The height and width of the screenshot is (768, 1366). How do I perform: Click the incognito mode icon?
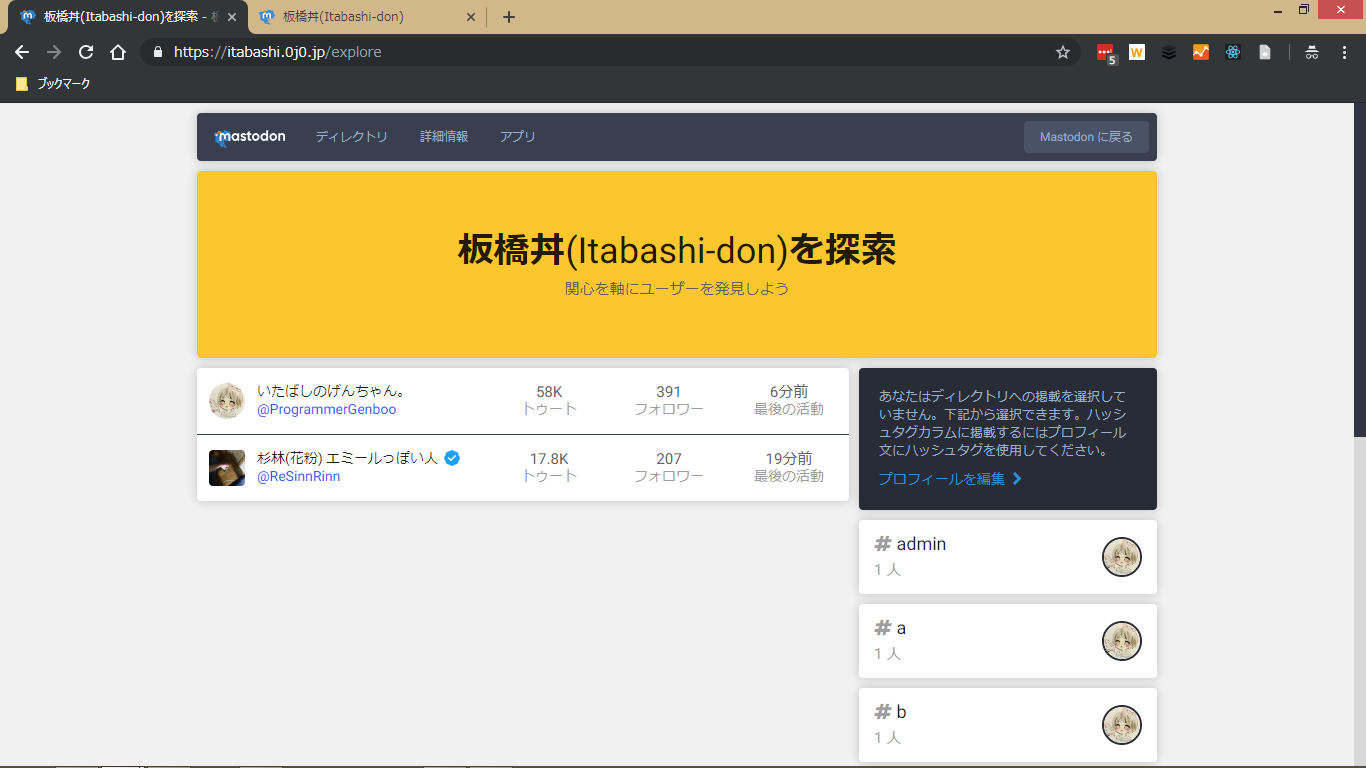pyautogui.click(x=1312, y=53)
